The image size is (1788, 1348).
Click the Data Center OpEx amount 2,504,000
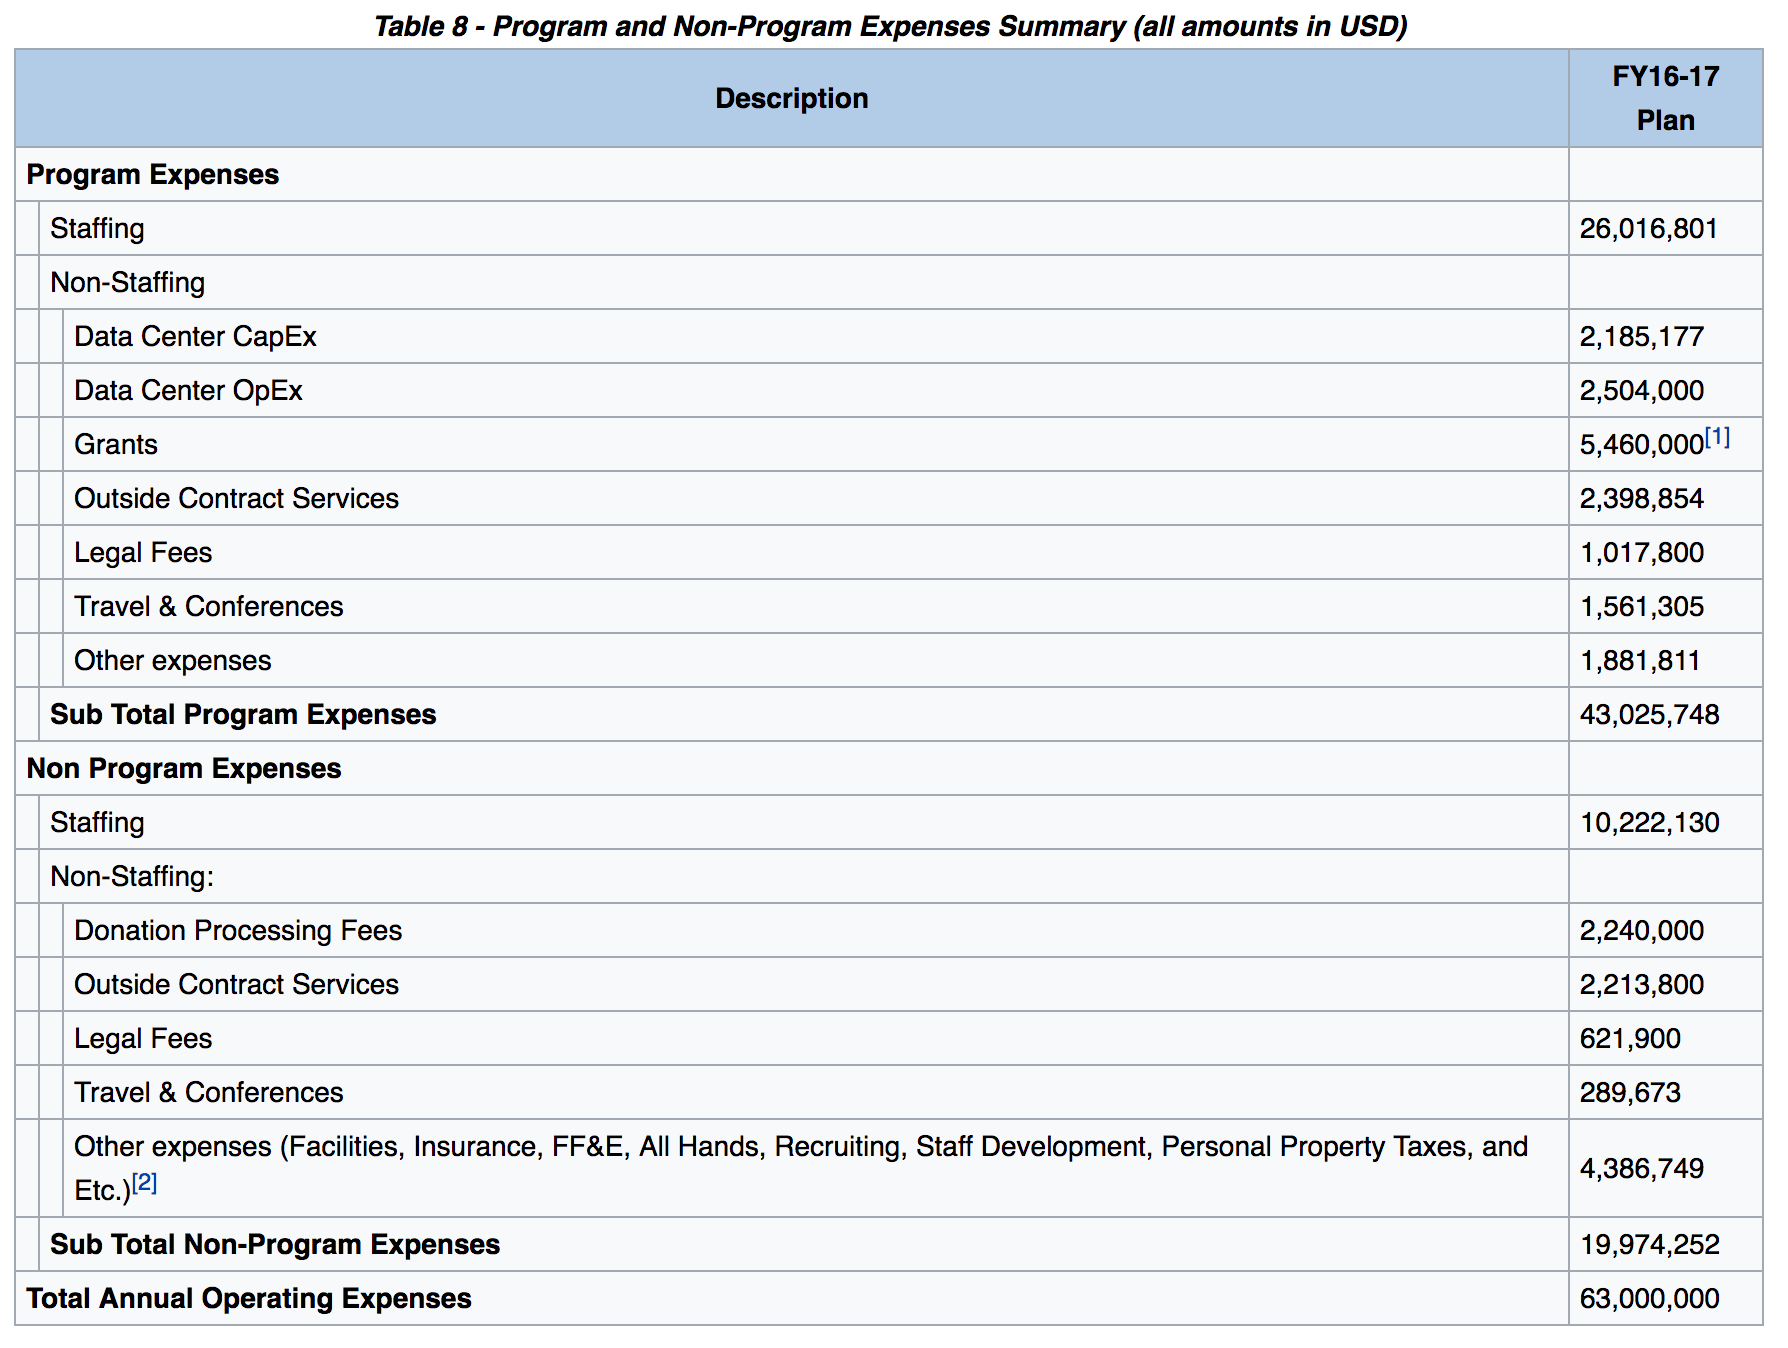[1642, 390]
